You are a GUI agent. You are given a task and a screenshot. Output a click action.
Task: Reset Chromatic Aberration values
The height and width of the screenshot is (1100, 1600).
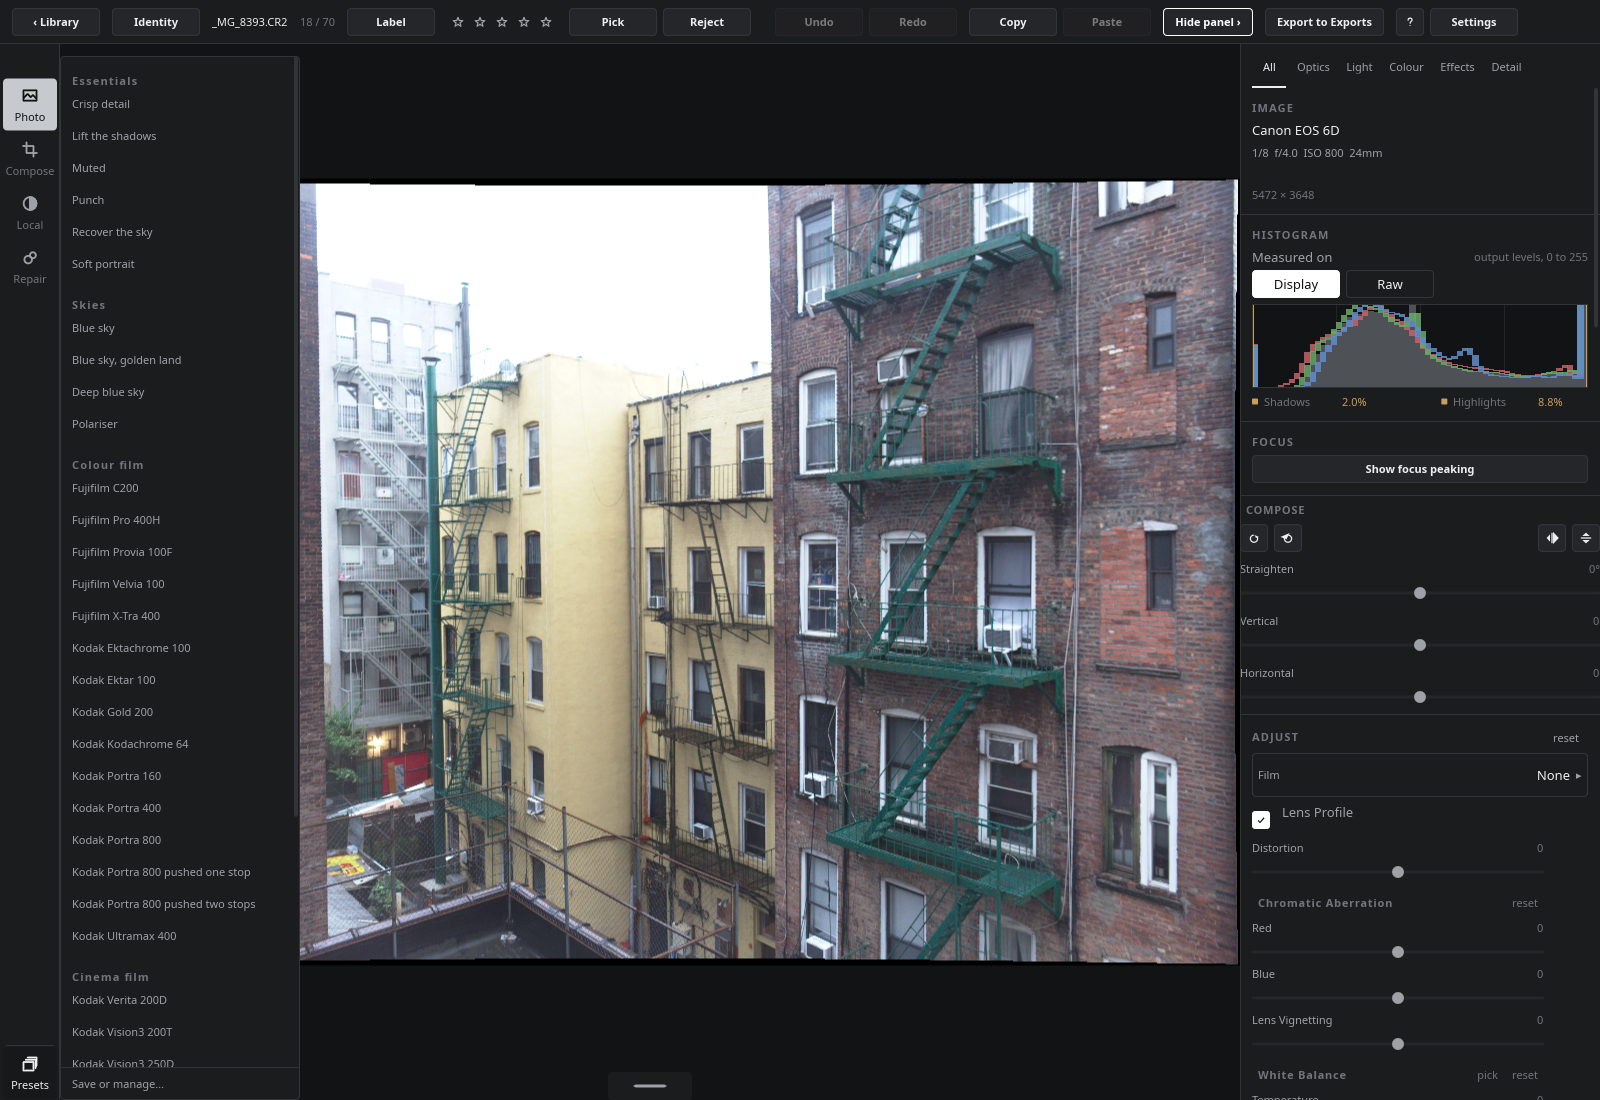(x=1525, y=903)
